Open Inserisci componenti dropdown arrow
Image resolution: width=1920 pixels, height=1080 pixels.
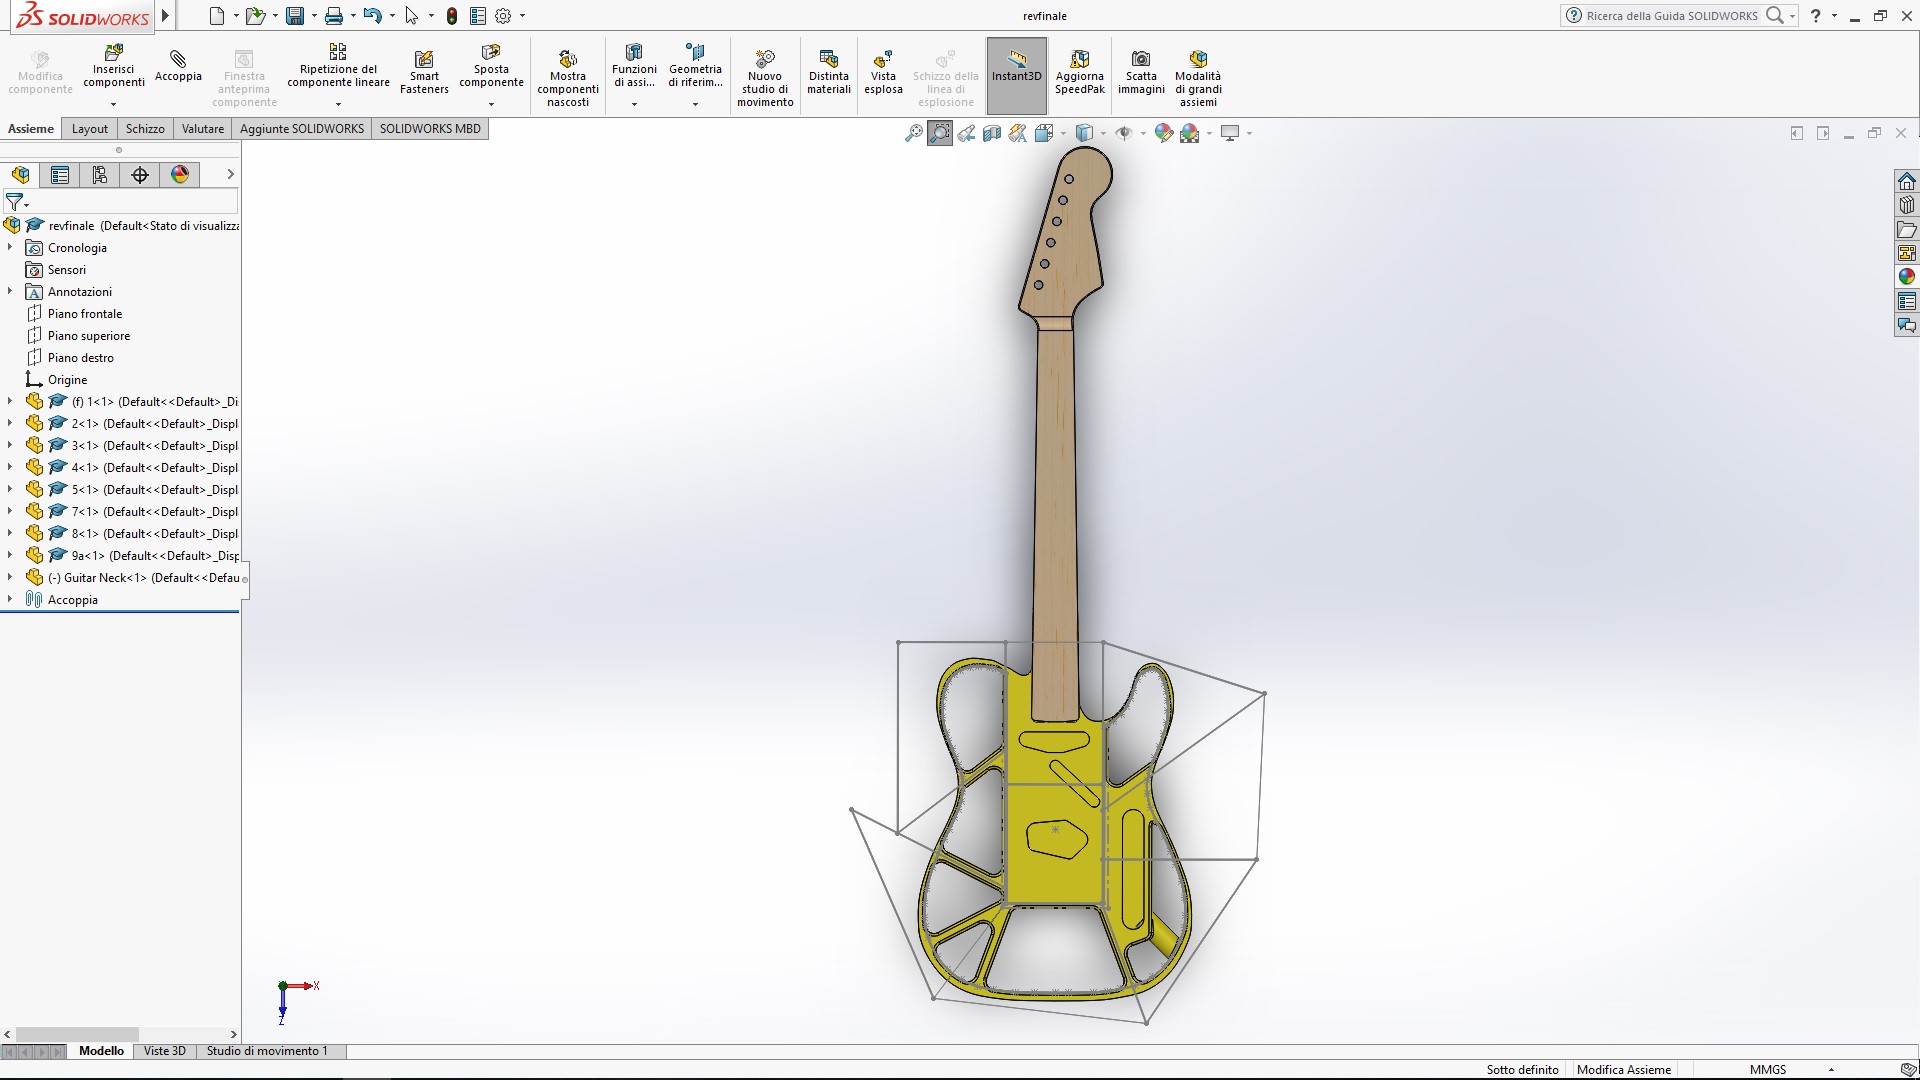(x=113, y=104)
